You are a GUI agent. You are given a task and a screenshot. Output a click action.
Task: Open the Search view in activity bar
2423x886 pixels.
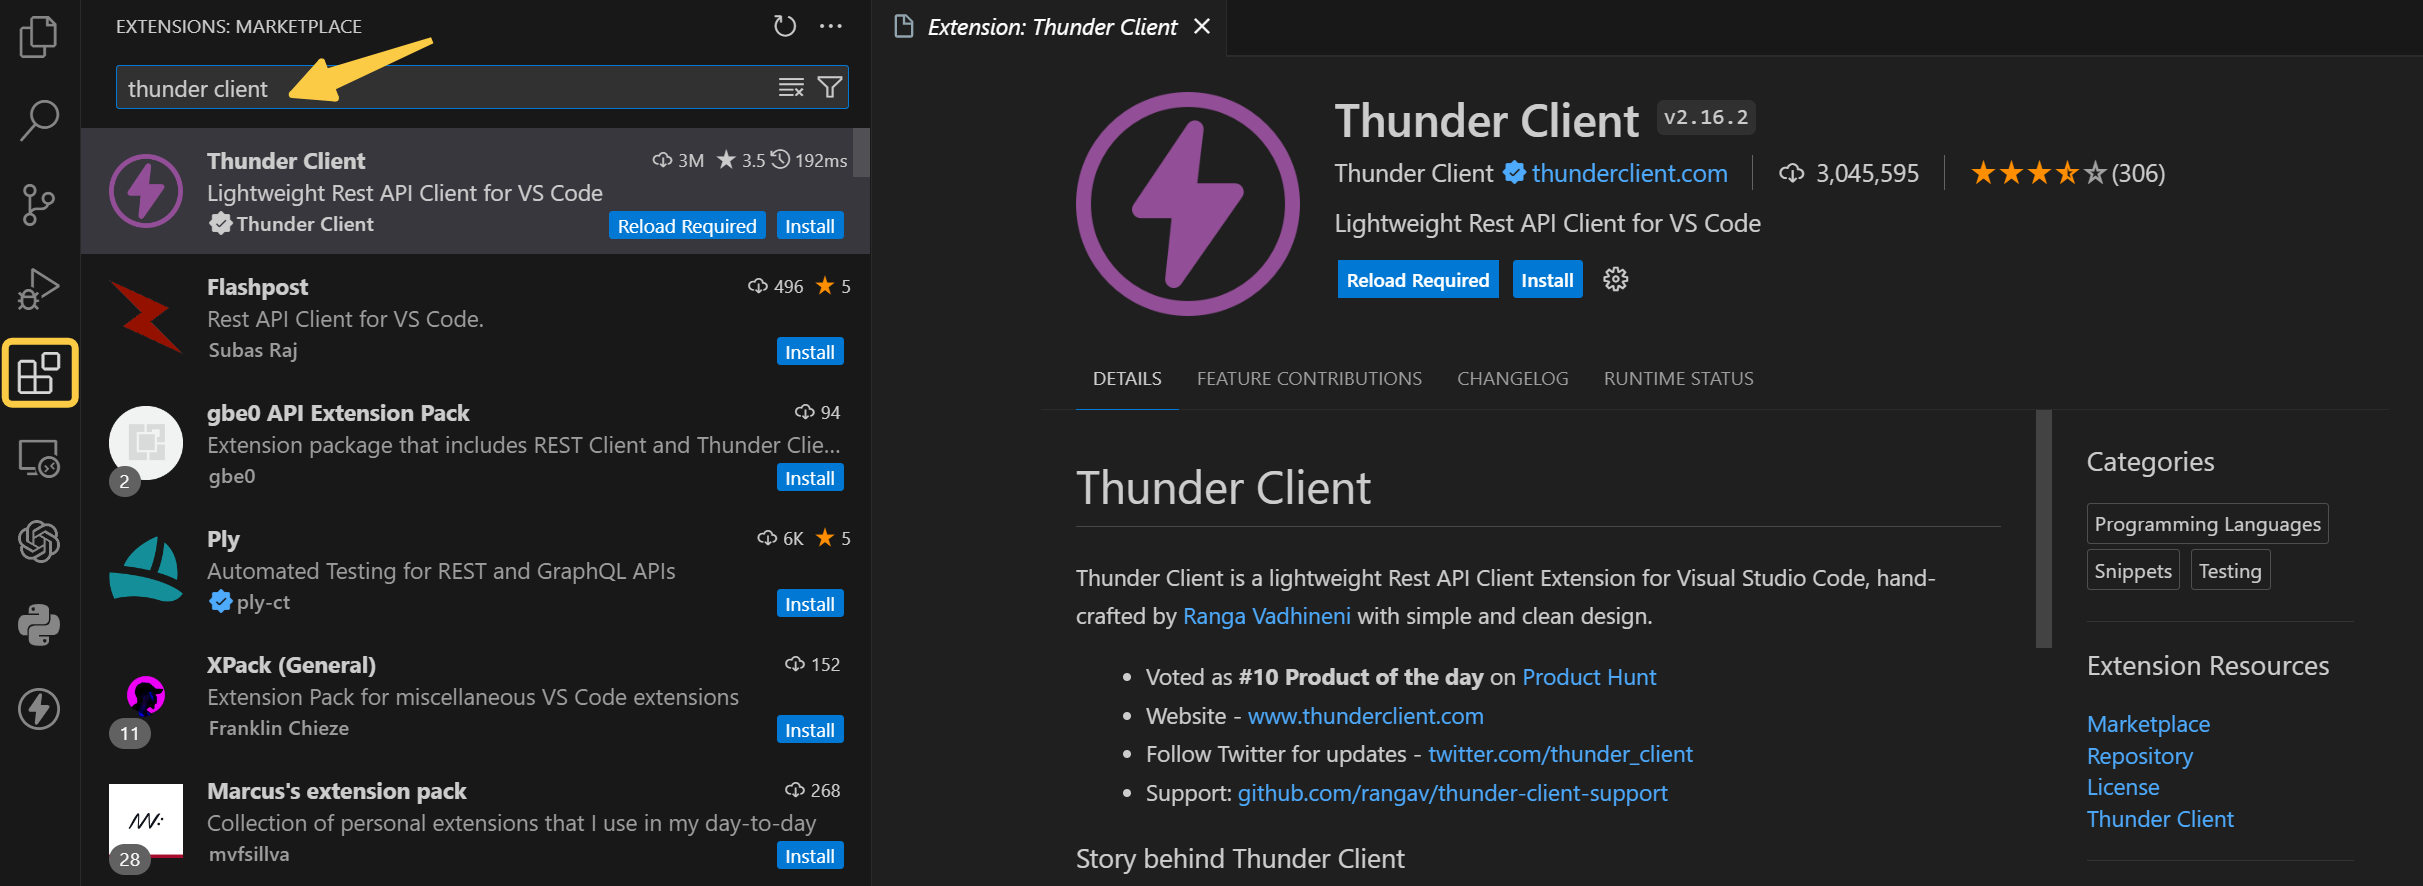coord(39,121)
